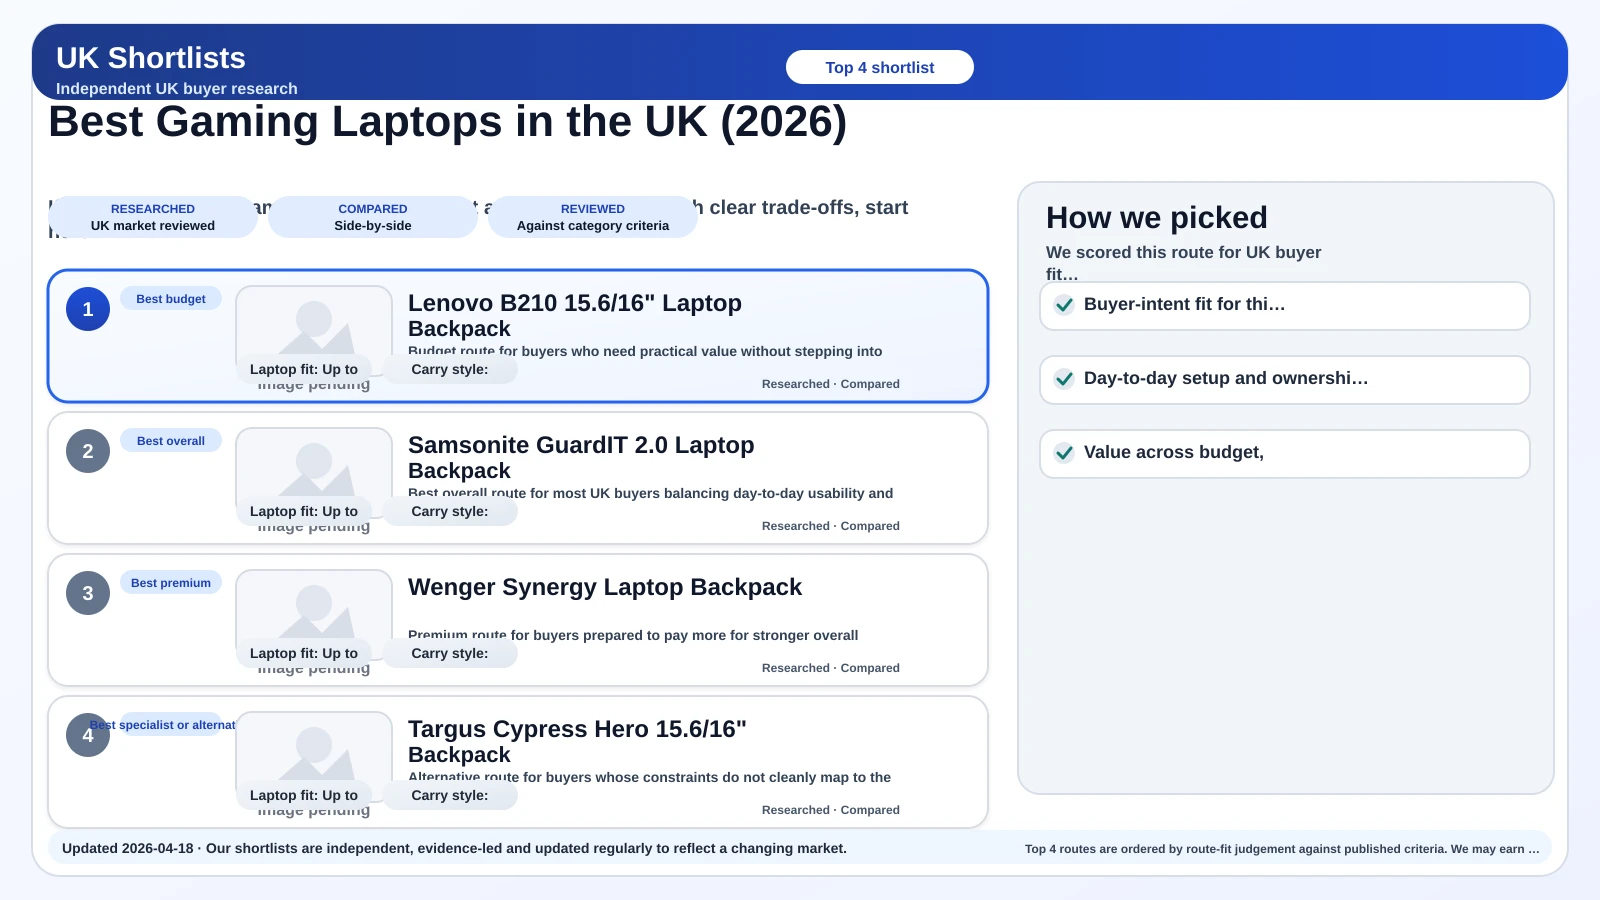Click the Top 4 routes disclosure text
Viewport: 1600px width, 900px height.
click(x=1282, y=849)
